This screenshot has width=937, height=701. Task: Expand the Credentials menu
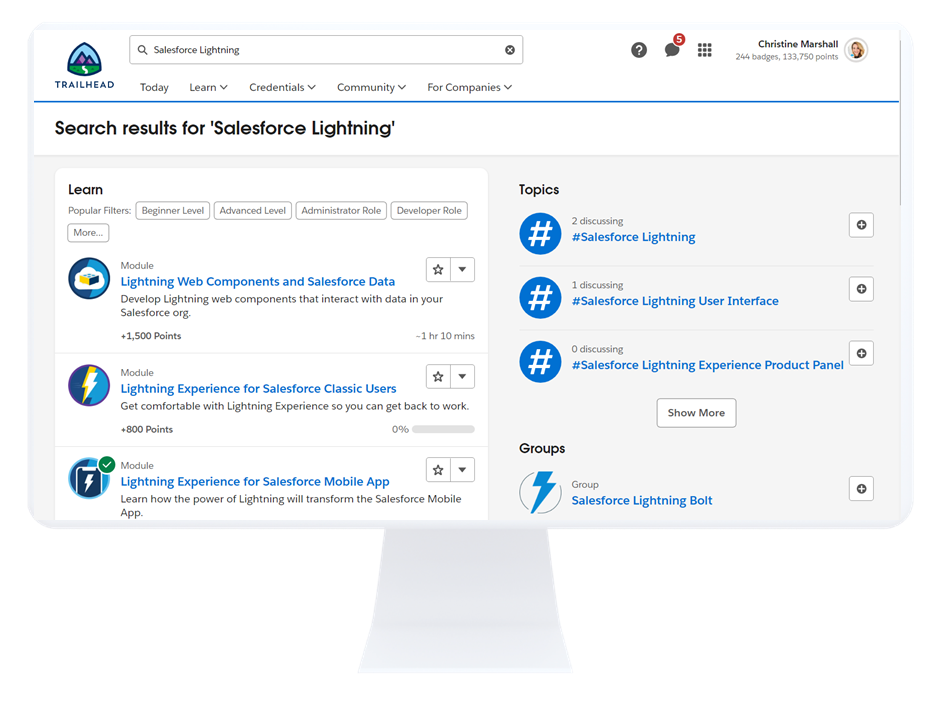(282, 87)
